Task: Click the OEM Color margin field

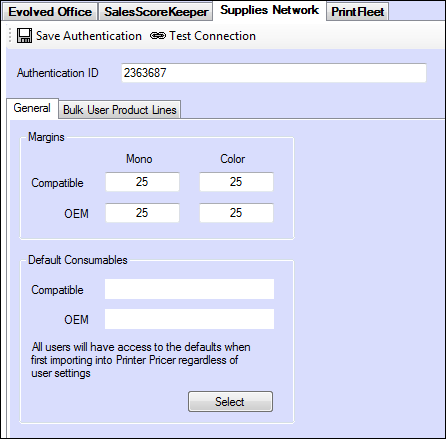Action: [x=236, y=213]
